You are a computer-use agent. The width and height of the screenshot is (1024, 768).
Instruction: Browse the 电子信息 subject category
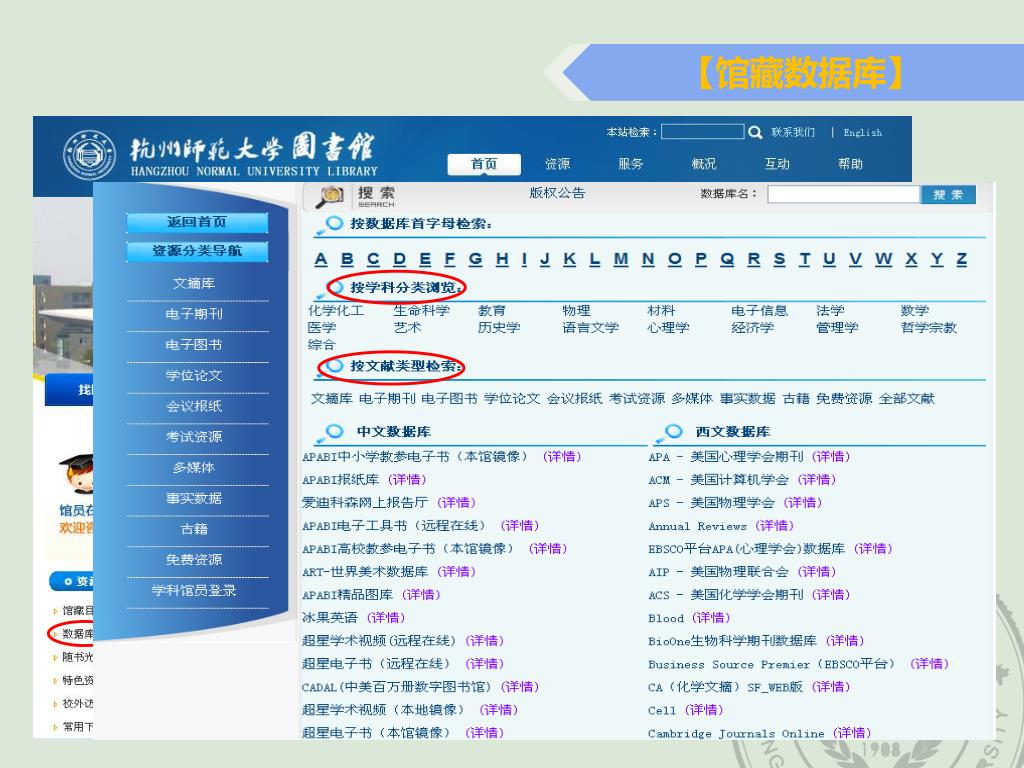click(760, 311)
